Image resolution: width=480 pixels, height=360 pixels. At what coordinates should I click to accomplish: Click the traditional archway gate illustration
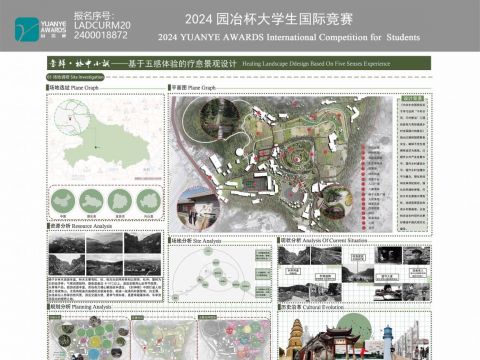pyautogui.click(x=338, y=344)
